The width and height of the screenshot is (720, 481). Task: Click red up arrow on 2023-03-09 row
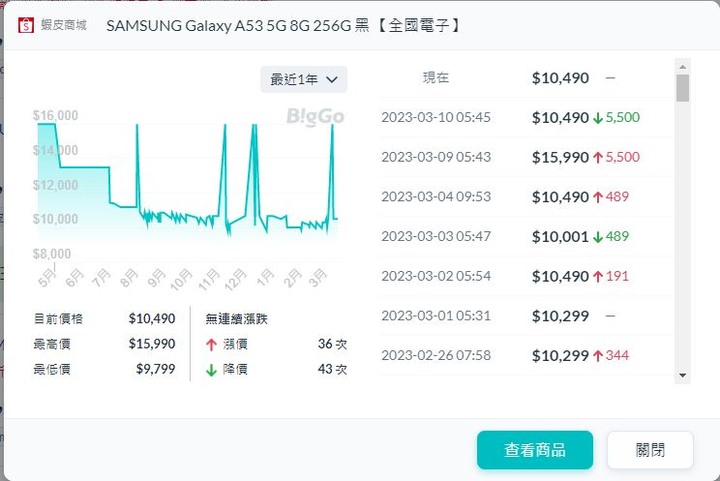click(597, 158)
